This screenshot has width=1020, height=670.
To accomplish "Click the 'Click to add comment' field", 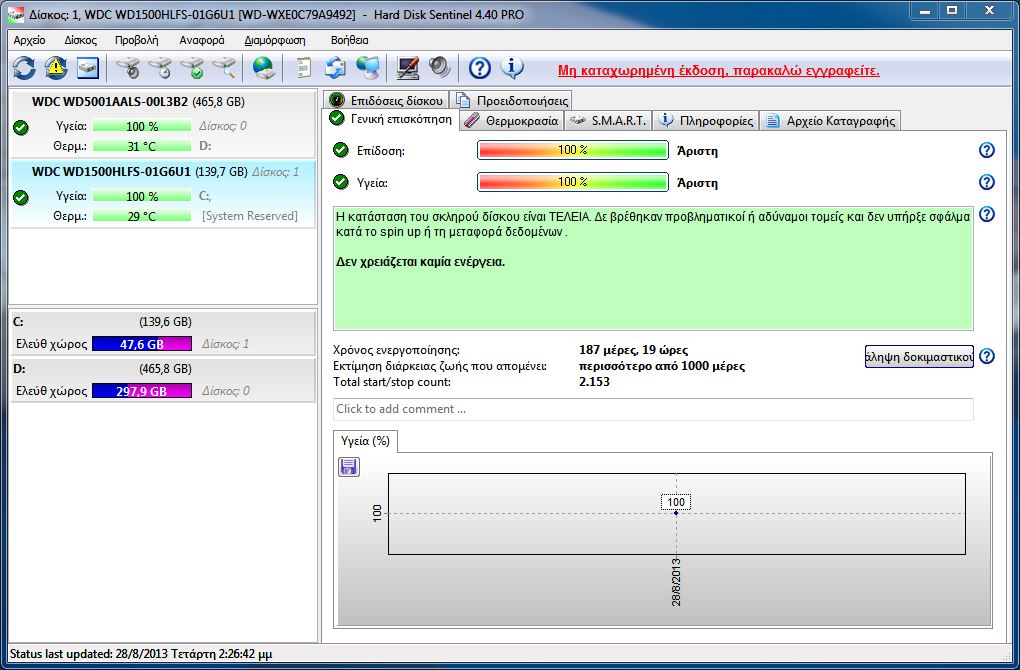I will coord(653,409).
